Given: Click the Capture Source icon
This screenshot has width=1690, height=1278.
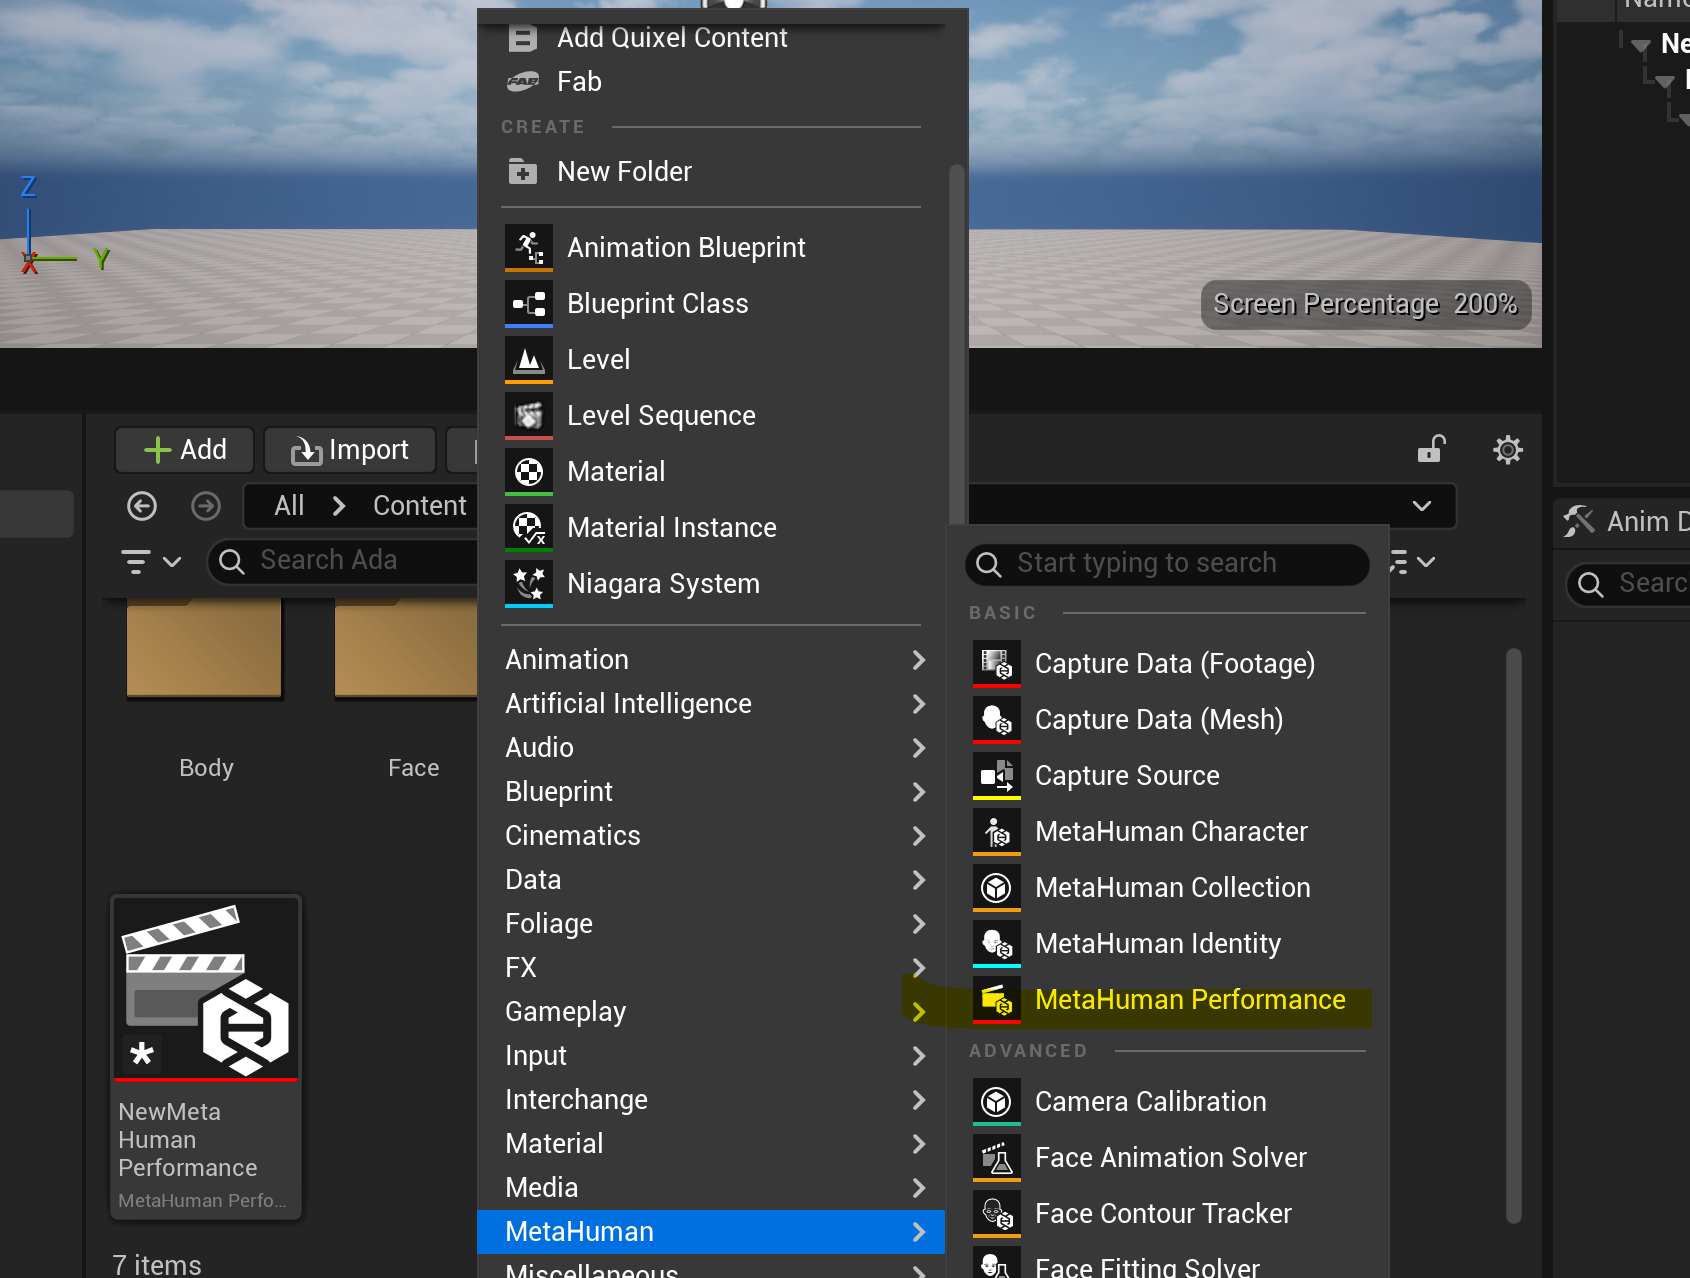Looking at the screenshot, I should point(997,775).
